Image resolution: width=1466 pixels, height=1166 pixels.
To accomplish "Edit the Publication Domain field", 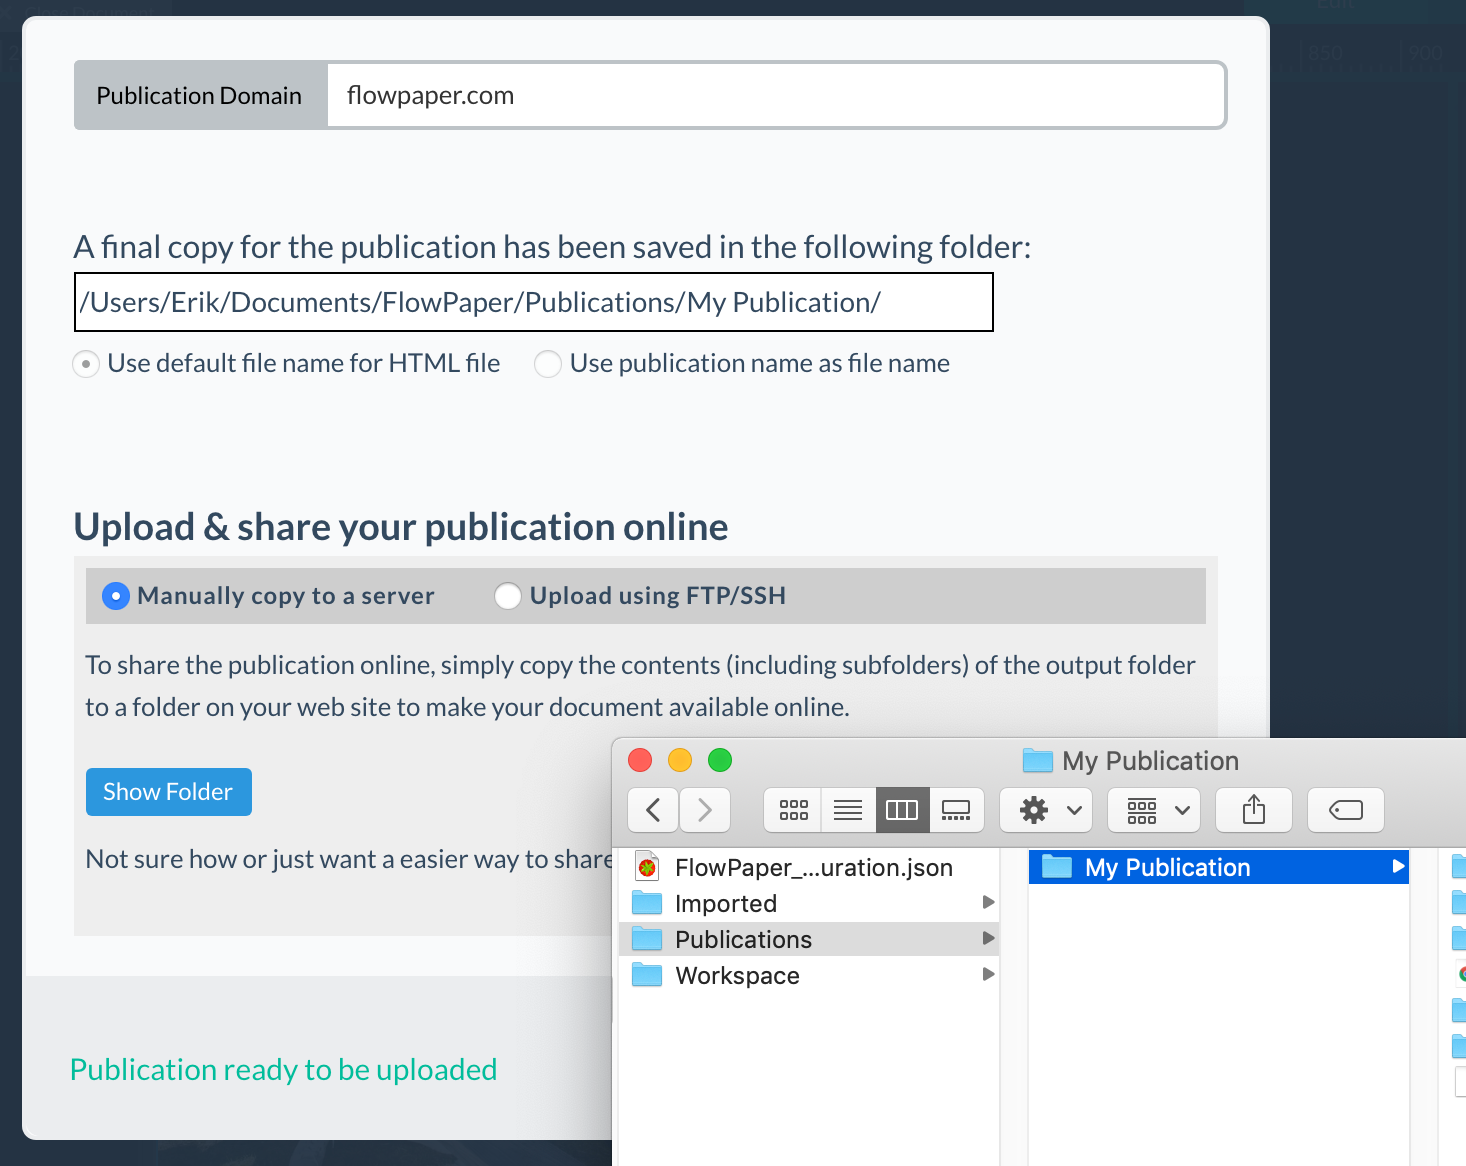I will [776, 95].
